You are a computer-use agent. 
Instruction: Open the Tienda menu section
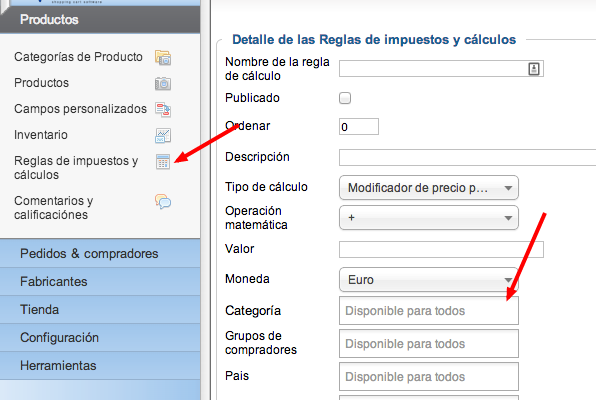(100, 310)
